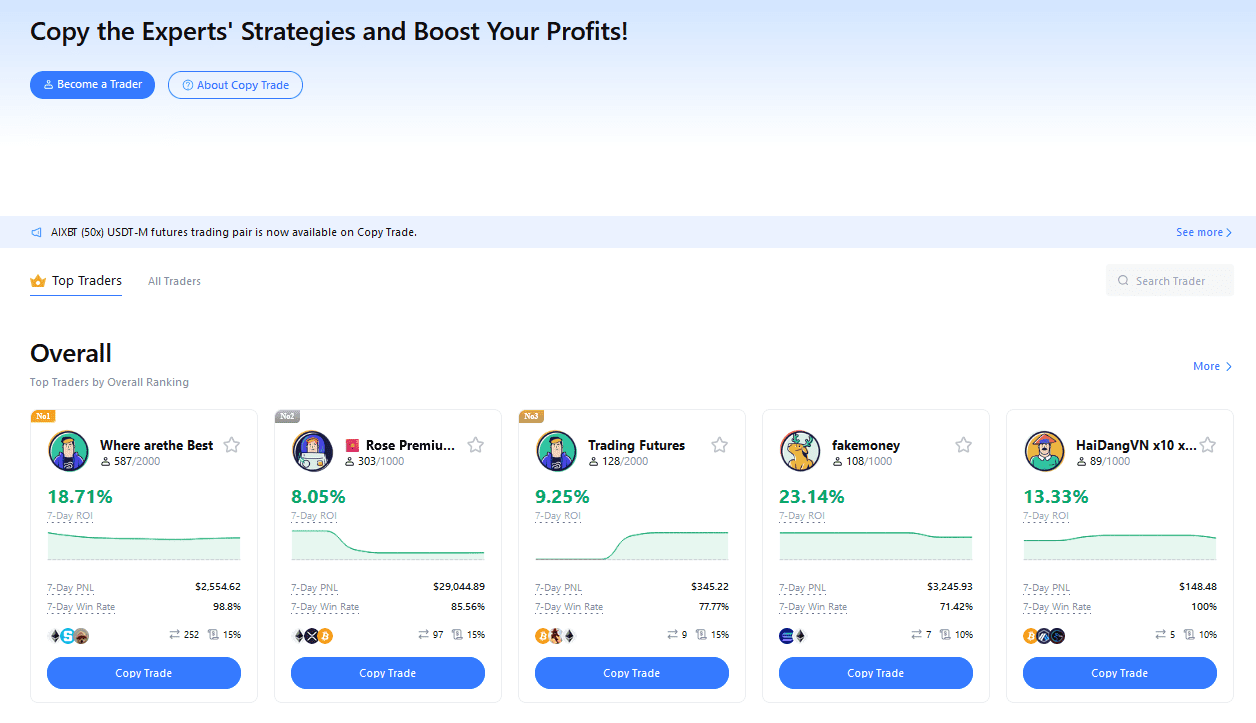Open fakemoney trader name
1256x723 pixels.
point(866,445)
